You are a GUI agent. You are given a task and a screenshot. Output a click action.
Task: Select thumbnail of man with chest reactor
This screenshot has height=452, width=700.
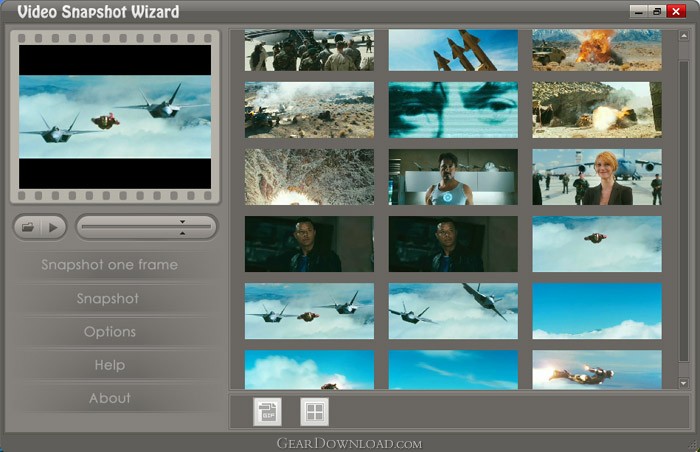tap(453, 177)
